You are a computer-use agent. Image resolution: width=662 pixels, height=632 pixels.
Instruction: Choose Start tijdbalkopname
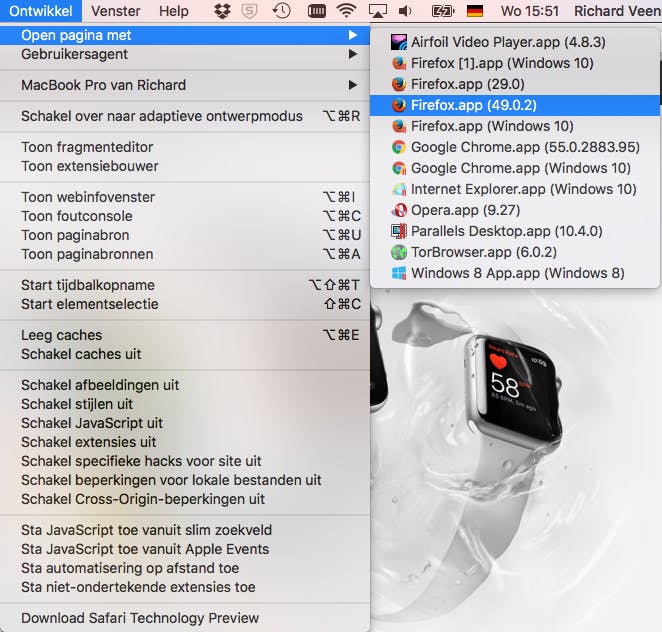(x=185, y=285)
